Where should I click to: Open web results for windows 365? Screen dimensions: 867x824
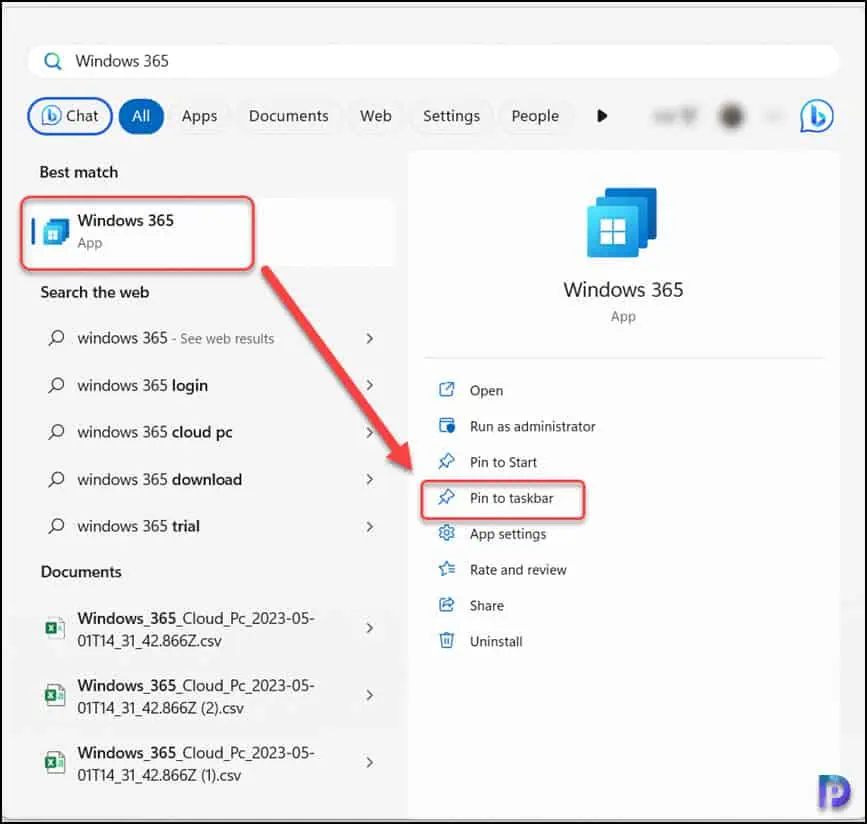pos(211,338)
